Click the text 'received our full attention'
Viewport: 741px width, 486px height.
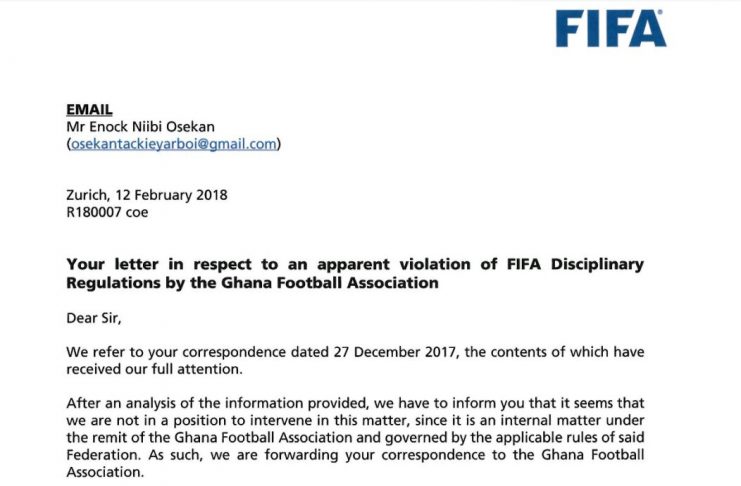coord(154,369)
